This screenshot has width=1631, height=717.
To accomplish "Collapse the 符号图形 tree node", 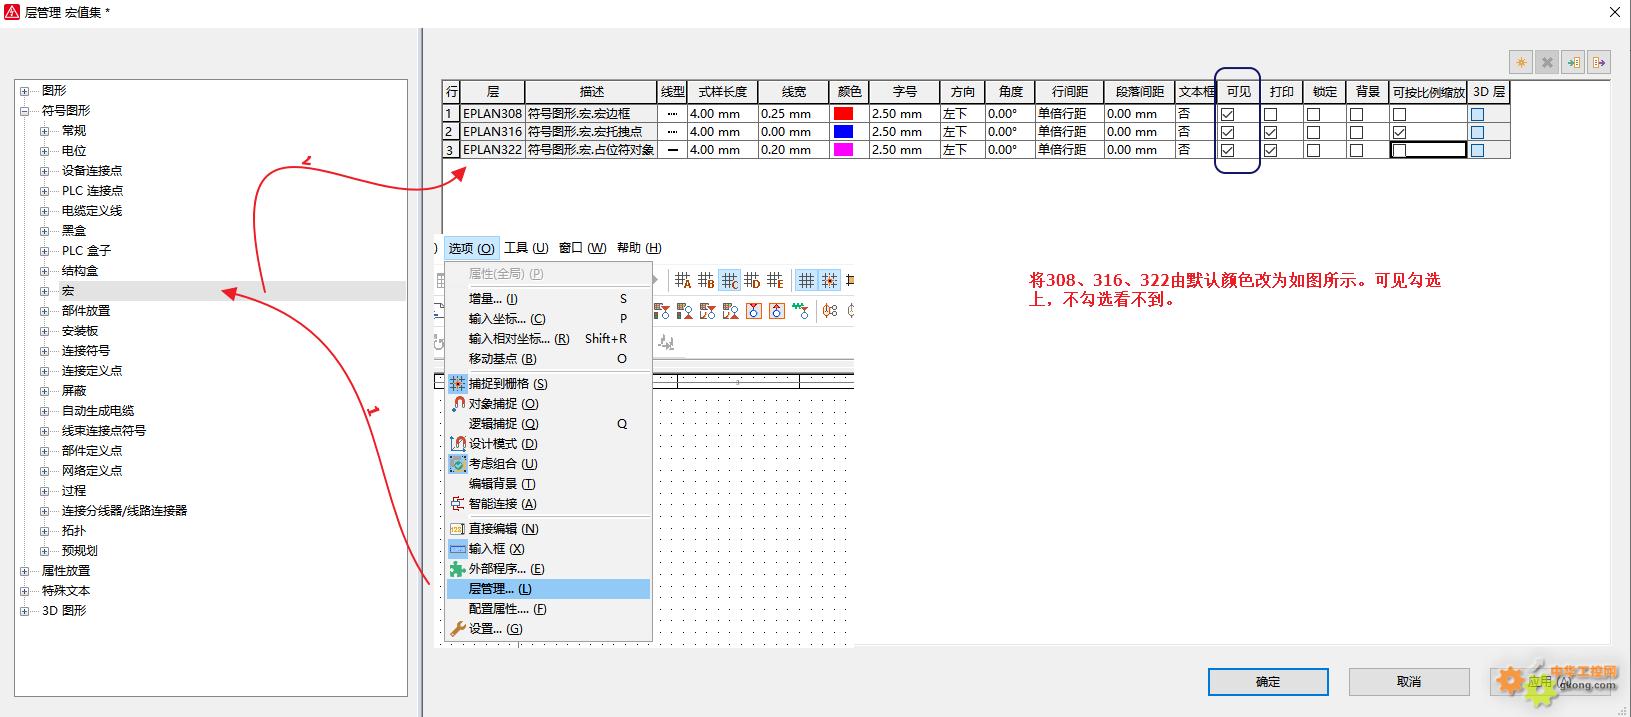I will (x=25, y=111).
